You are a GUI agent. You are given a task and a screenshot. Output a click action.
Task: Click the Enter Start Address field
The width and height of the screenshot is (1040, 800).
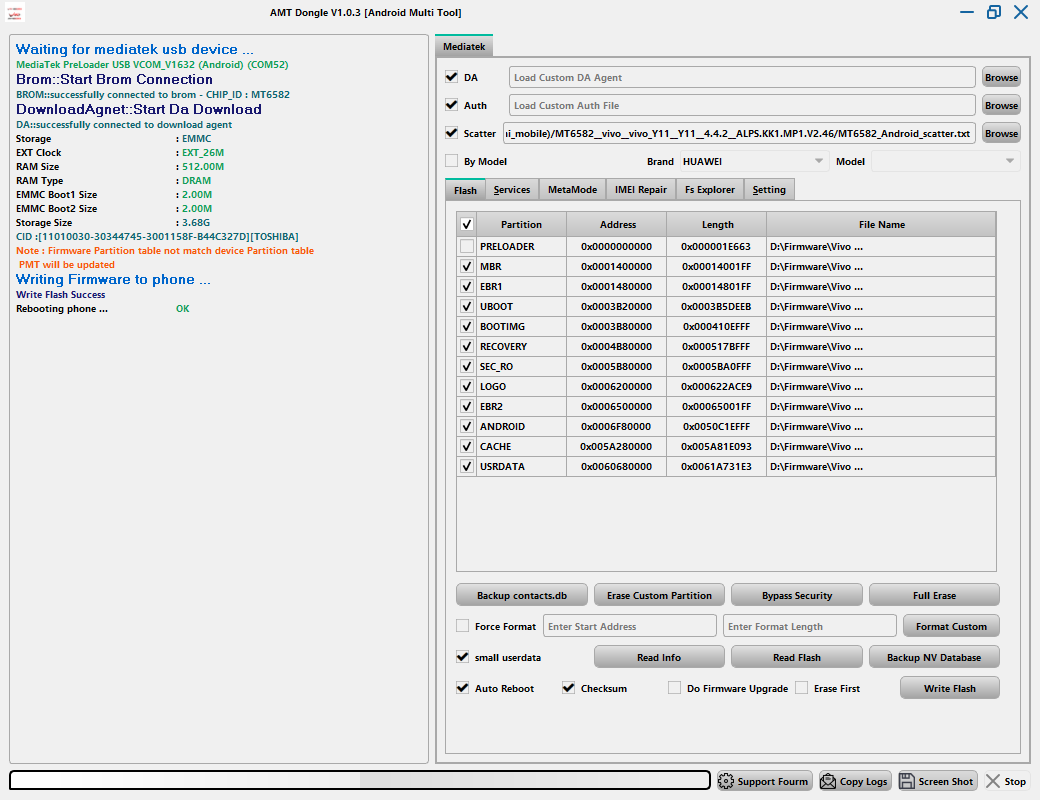[629, 626]
